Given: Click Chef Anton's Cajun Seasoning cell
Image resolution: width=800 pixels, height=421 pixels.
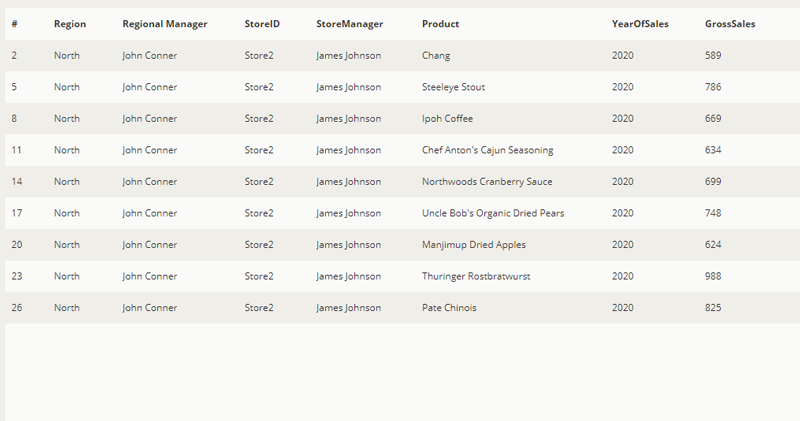Looking at the screenshot, I should (487, 150).
